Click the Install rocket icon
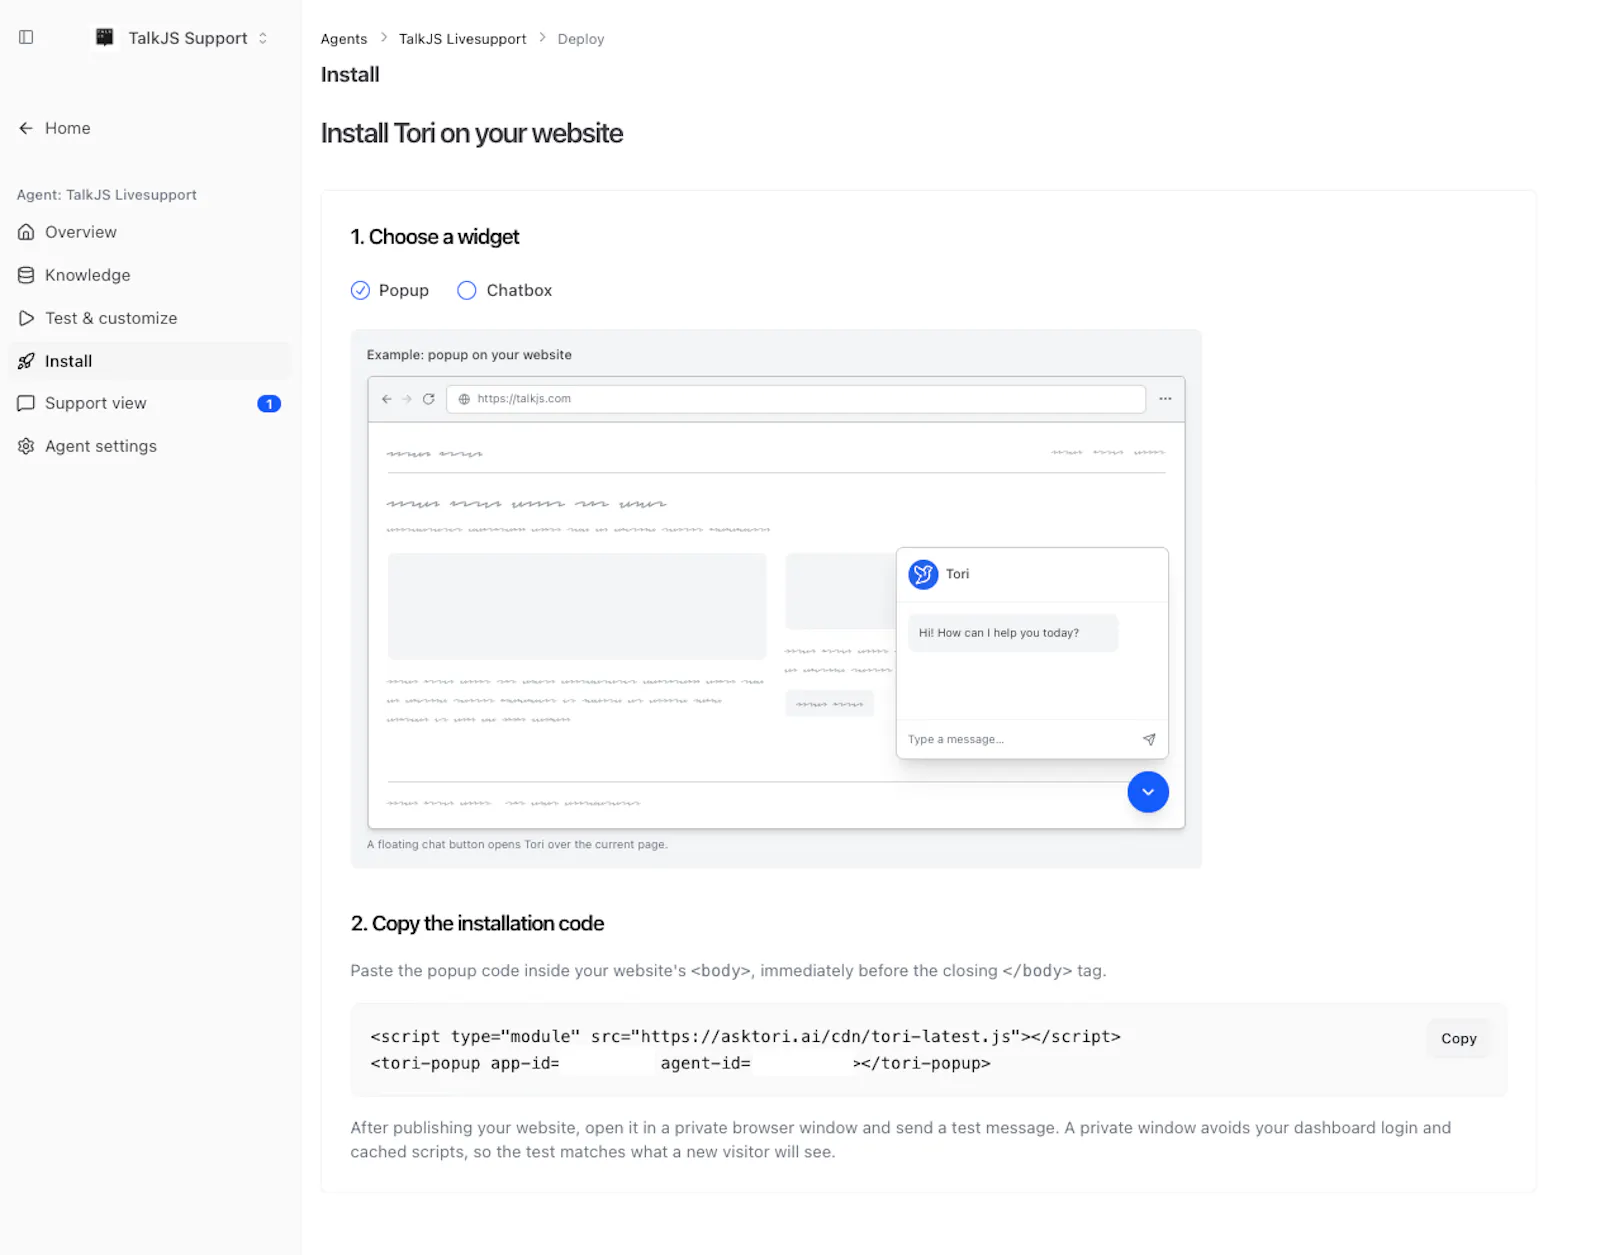 [x=26, y=361]
